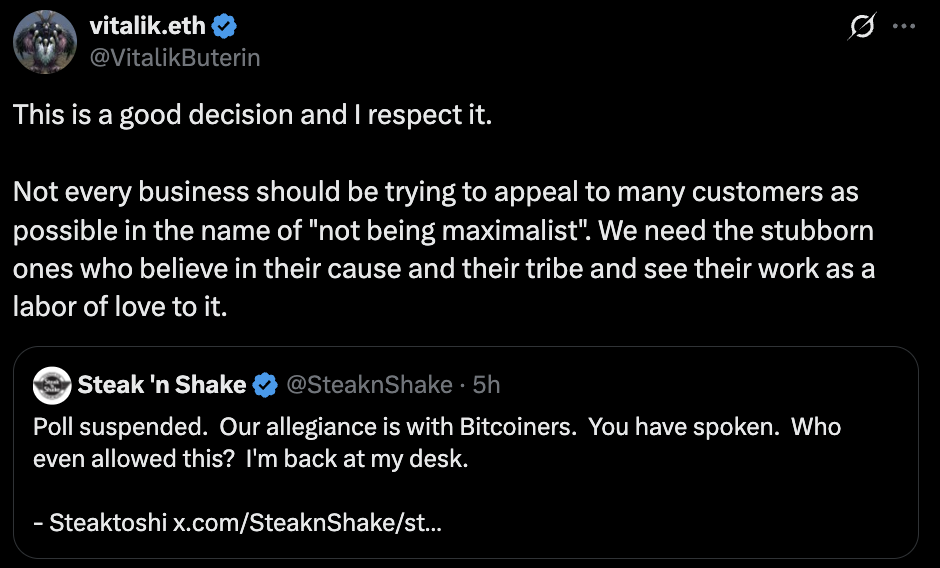This screenshot has width=940, height=568.
Task: Click the Steak 'n Shake round avatar
Action: 50,384
